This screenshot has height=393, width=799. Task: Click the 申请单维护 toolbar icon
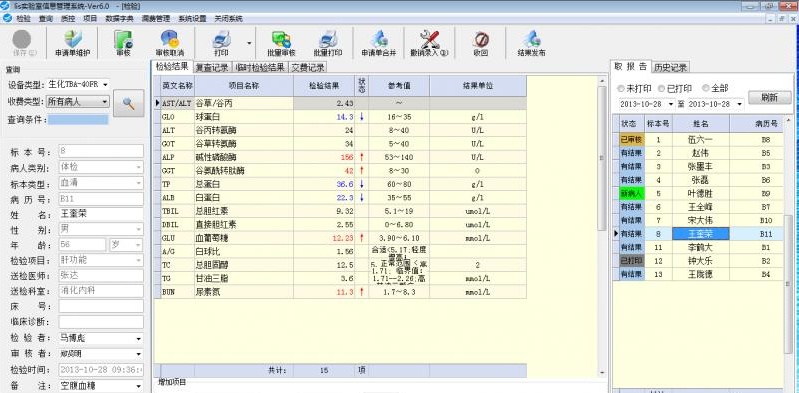73,39
